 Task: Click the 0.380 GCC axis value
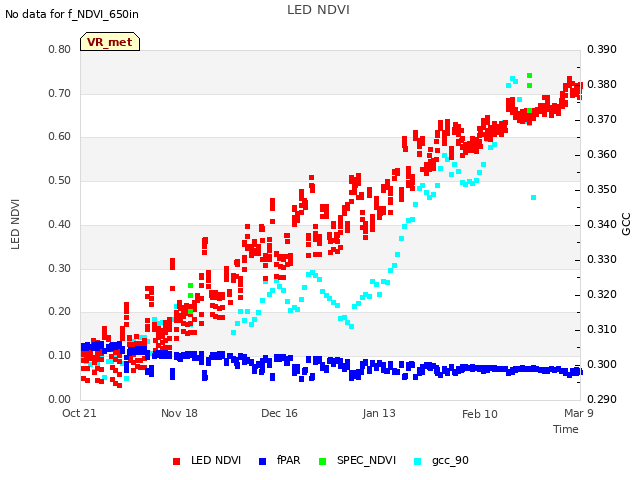pos(602,84)
